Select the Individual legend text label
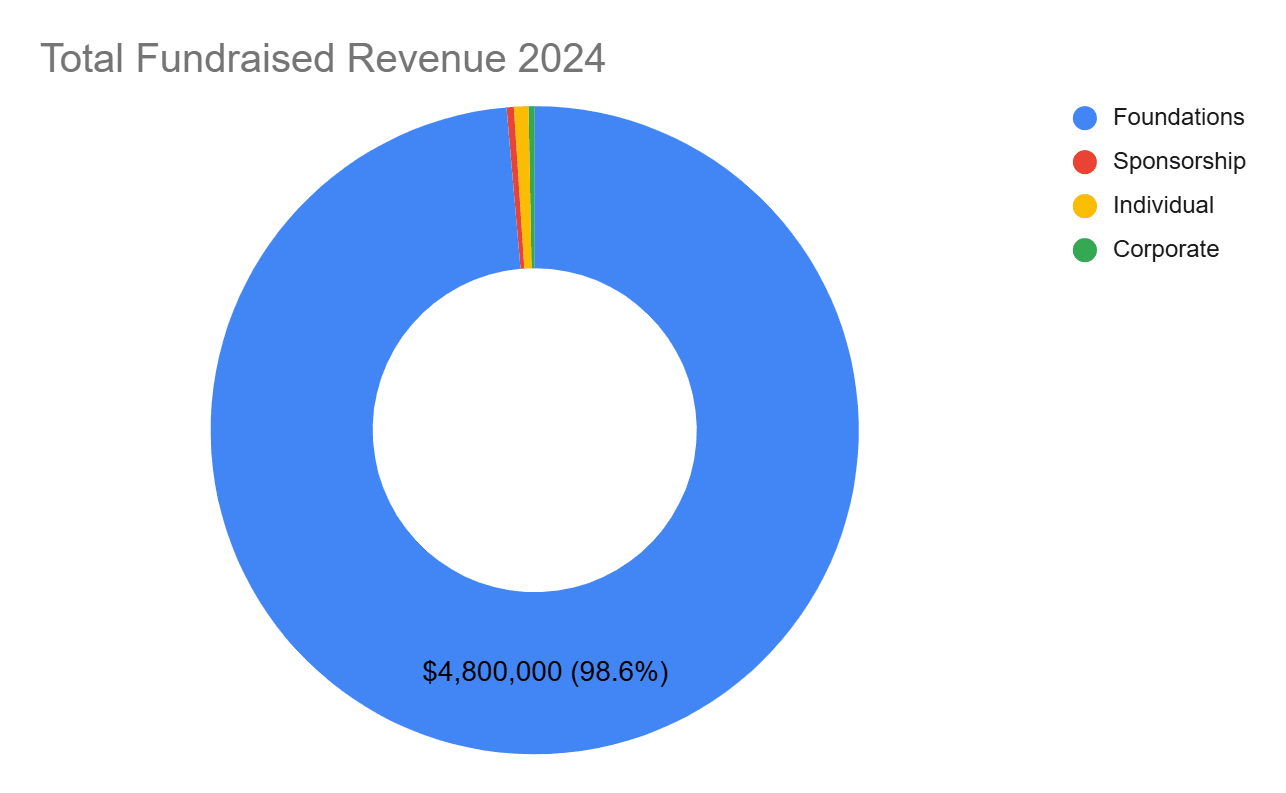Viewport: 1286px width, 793px height. (x=1163, y=205)
